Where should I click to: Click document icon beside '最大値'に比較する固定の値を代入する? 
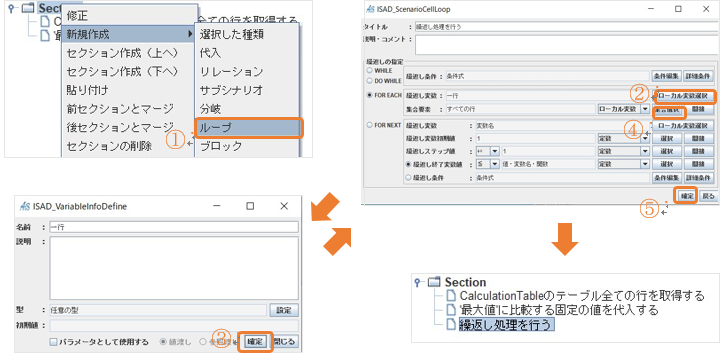pos(451,310)
